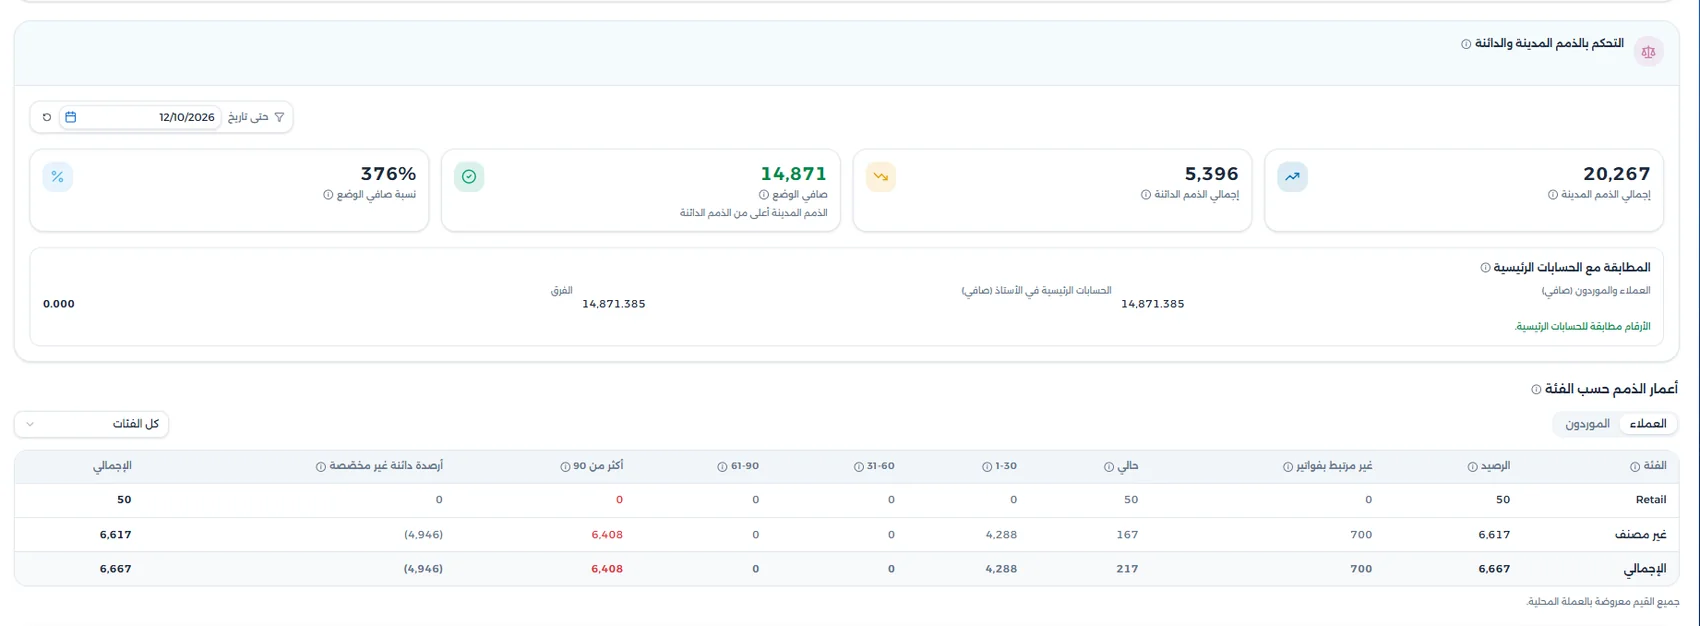This screenshot has width=1700, height=626.
Task: Click info icon in 1-30 column header
Action: click(x=987, y=467)
